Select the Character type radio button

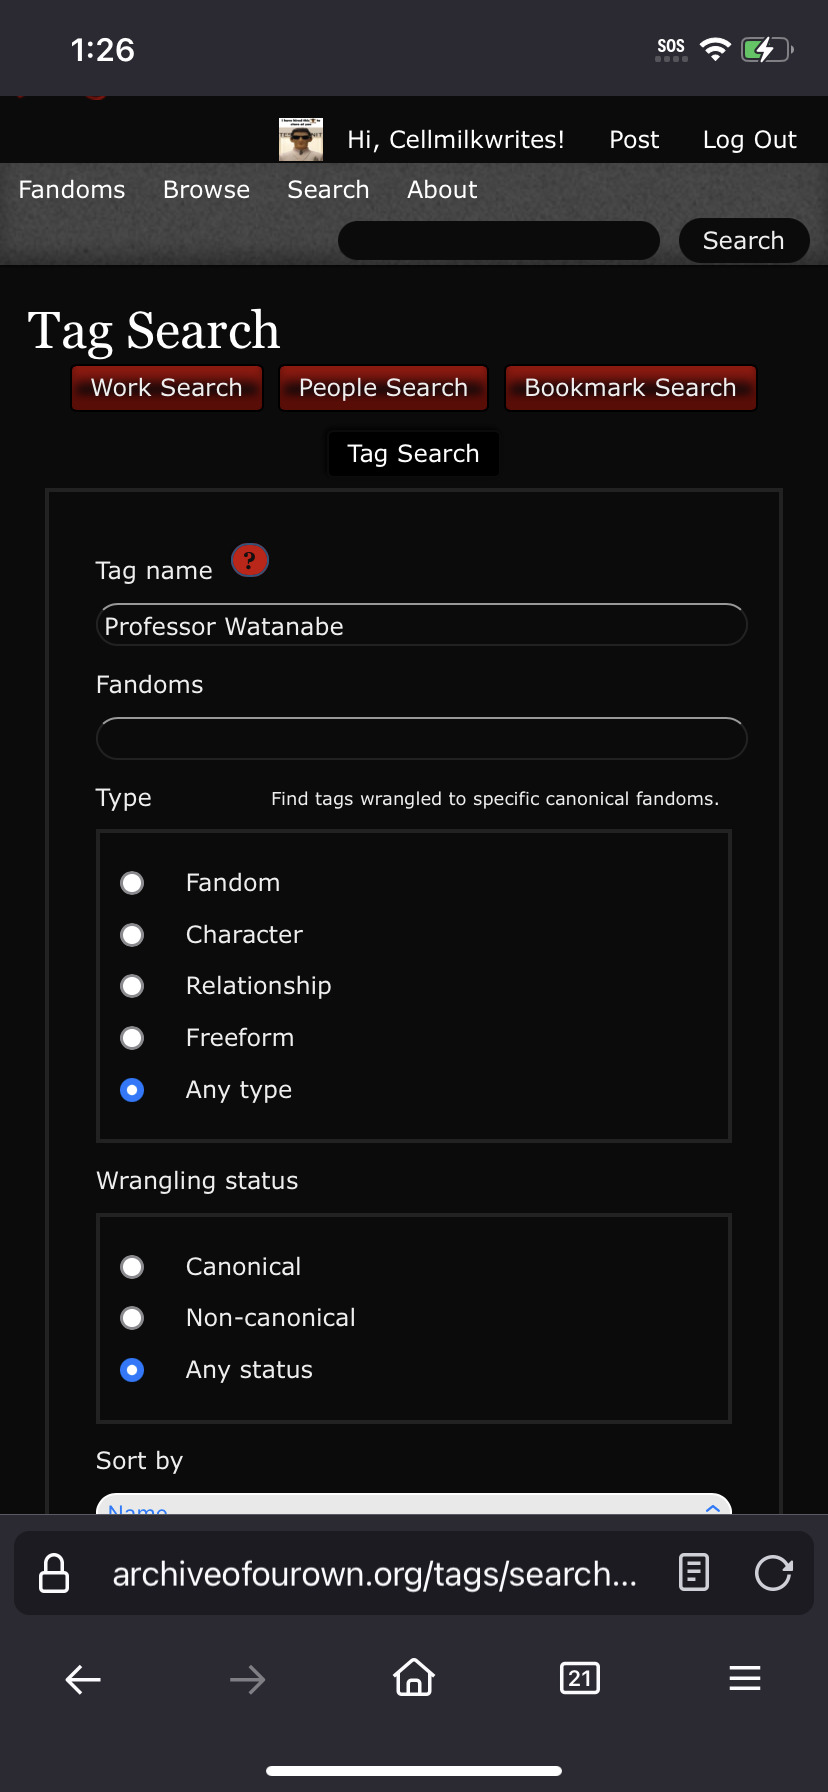(132, 935)
